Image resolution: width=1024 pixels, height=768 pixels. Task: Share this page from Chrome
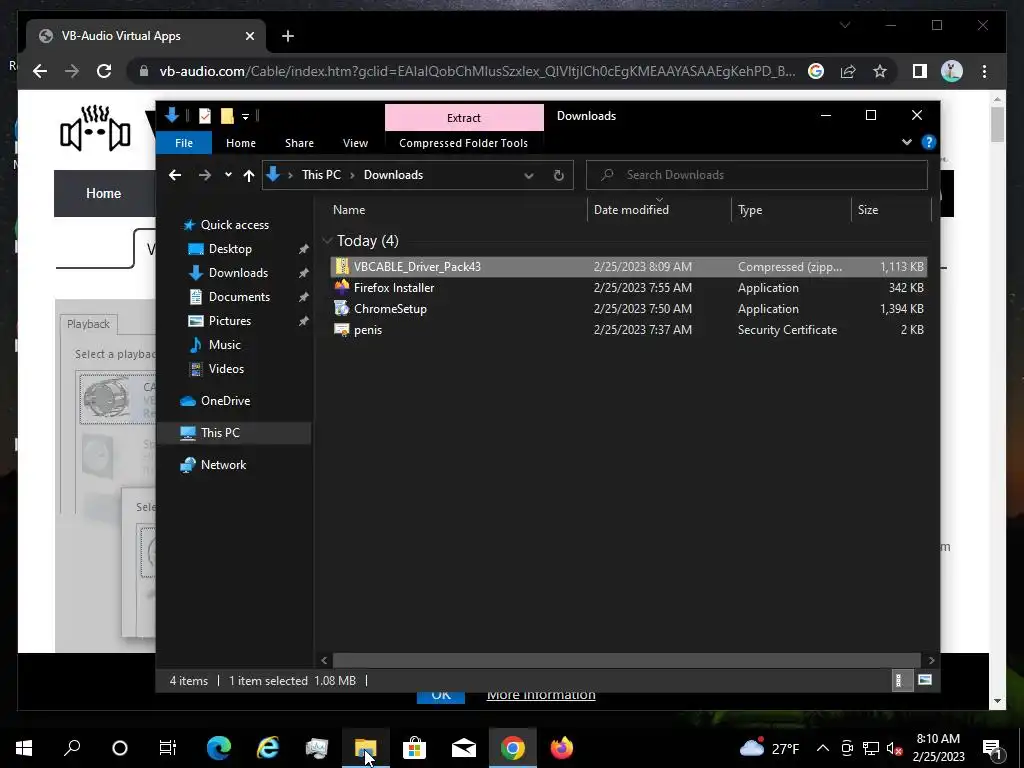(x=848, y=71)
